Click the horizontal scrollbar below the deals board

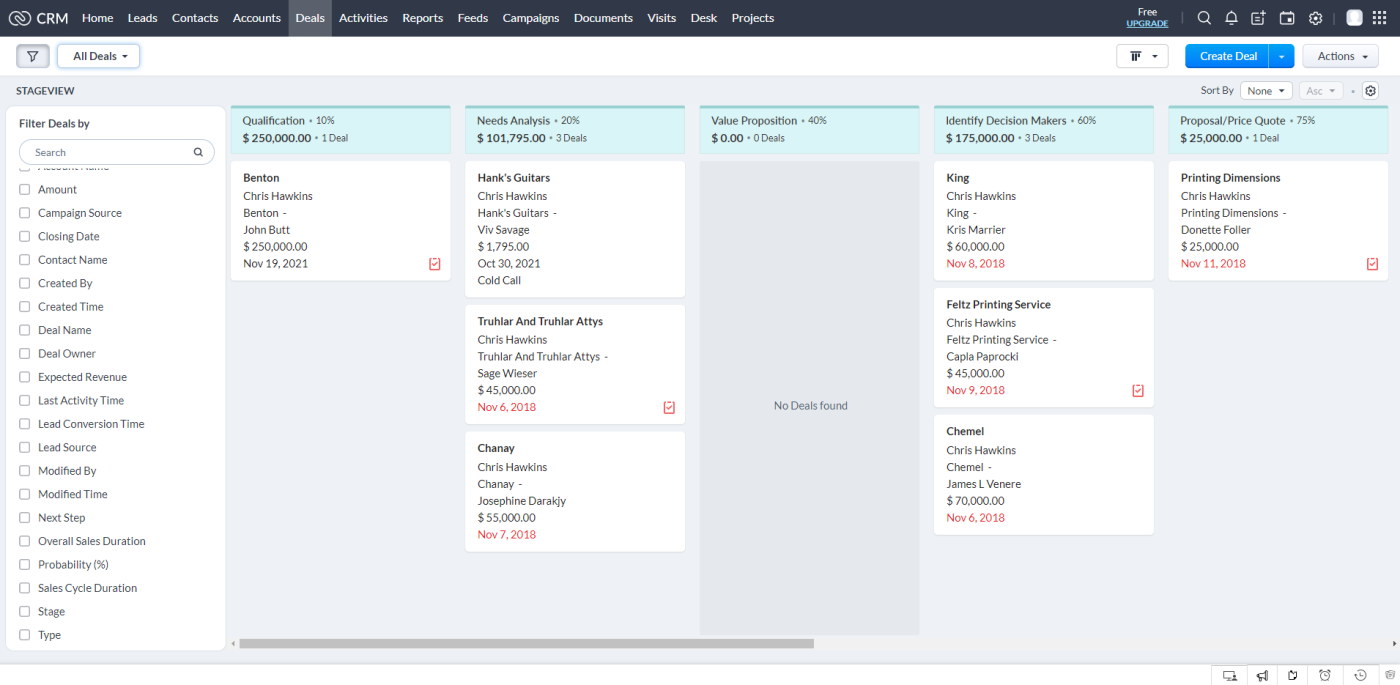point(526,644)
